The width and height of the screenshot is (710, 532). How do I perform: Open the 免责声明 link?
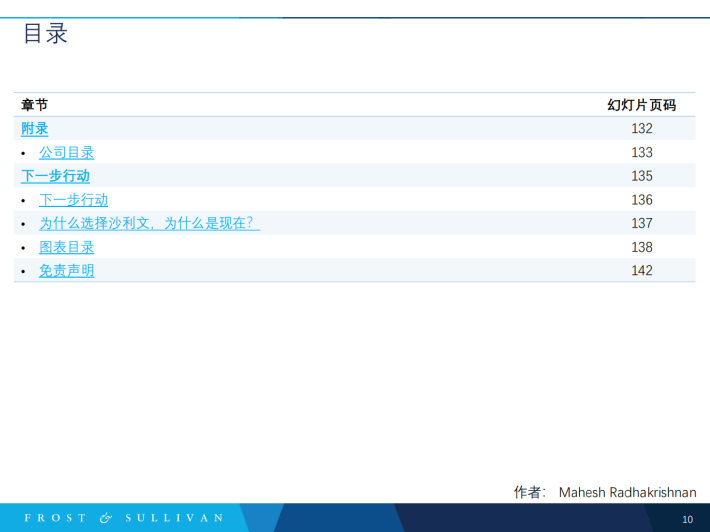(67, 271)
